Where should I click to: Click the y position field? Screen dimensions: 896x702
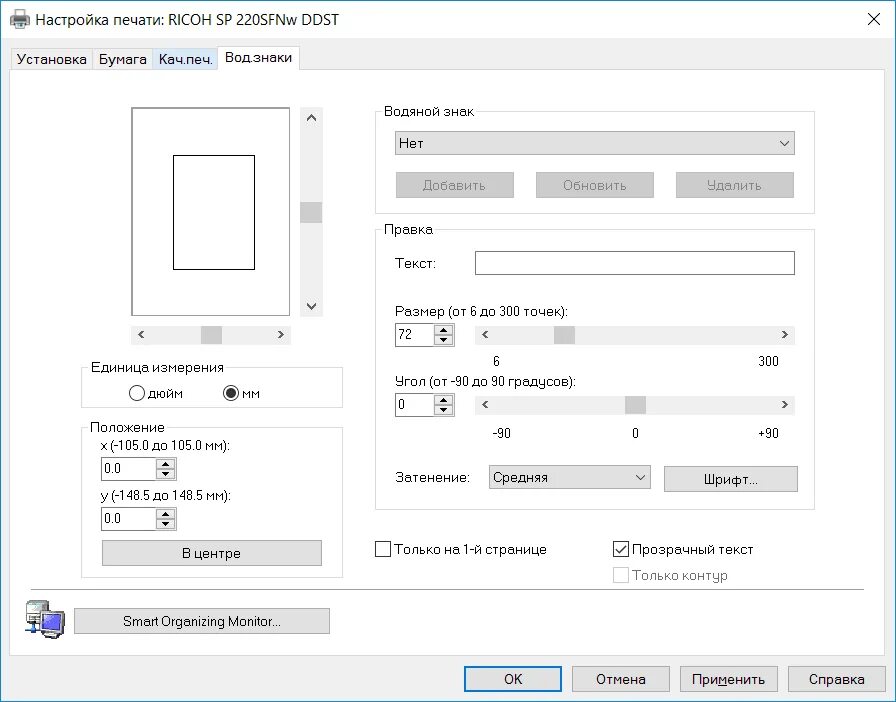click(129, 518)
